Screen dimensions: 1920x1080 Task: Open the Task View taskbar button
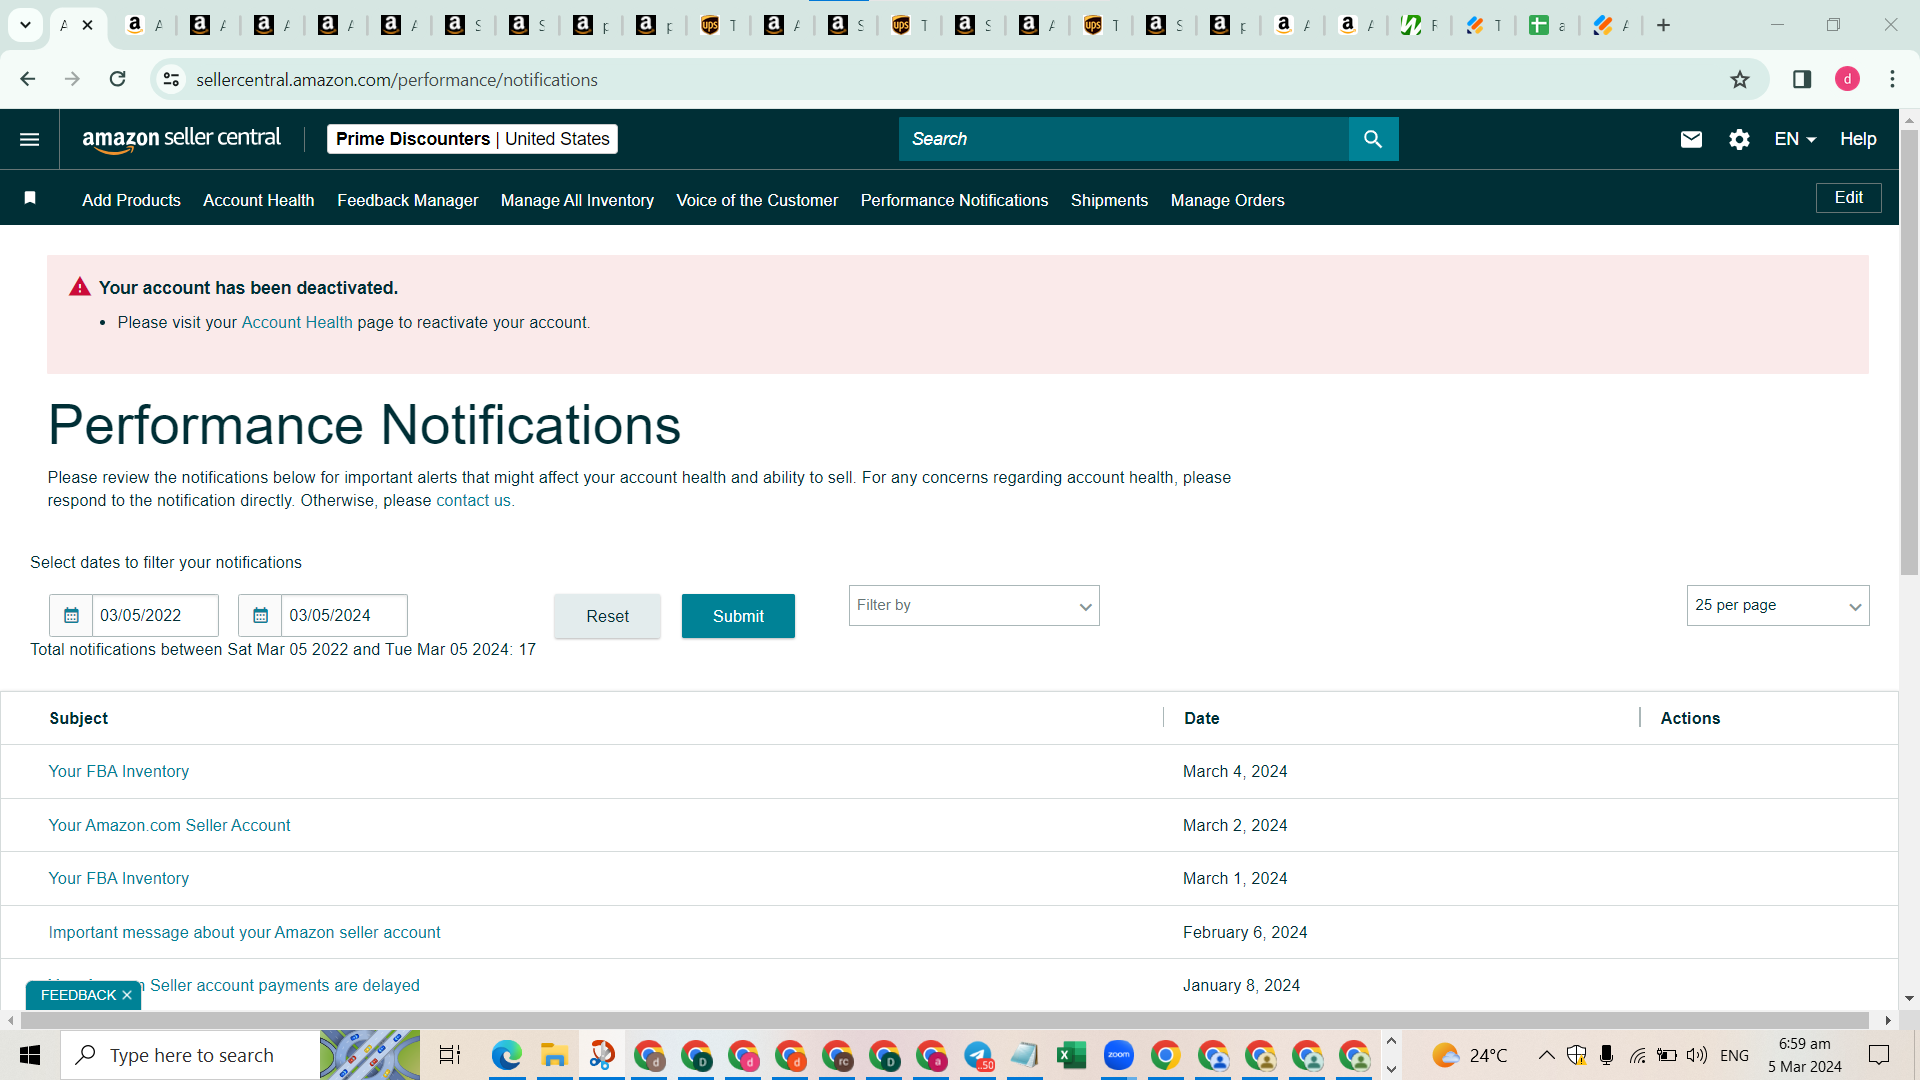pos(450,1055)
